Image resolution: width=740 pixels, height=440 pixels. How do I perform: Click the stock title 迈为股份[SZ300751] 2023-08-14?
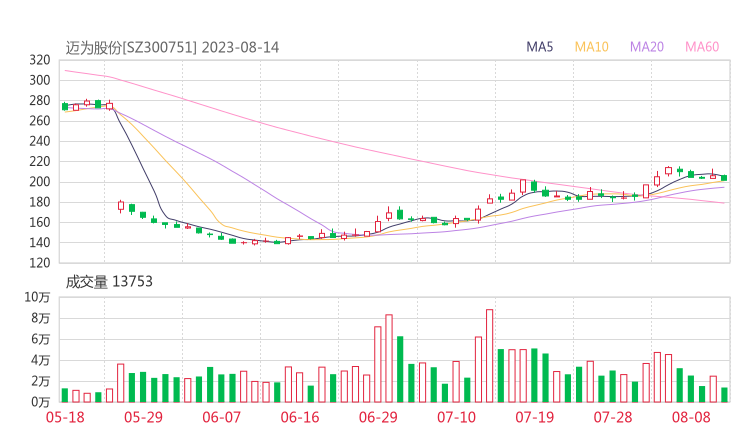click(172, 48)
